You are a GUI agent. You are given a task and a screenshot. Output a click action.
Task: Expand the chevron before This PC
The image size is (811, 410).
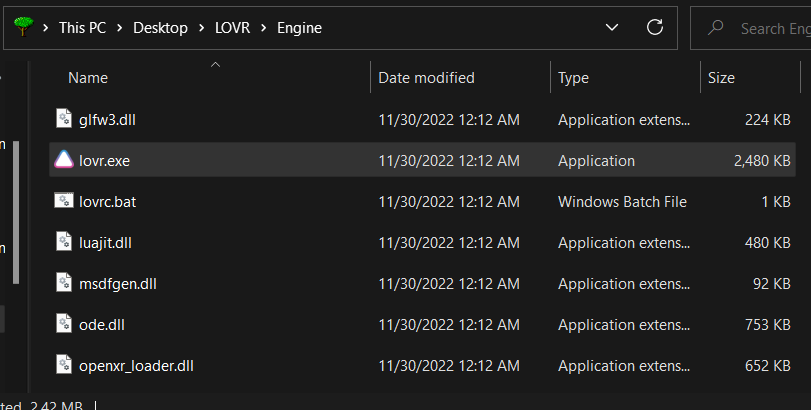tap(46, 28)
